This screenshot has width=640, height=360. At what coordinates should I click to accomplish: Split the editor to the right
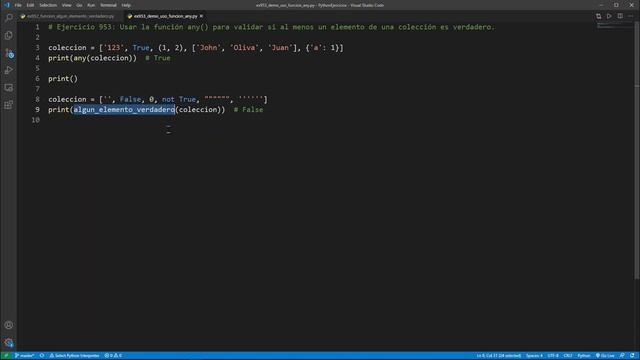[620, 16]
